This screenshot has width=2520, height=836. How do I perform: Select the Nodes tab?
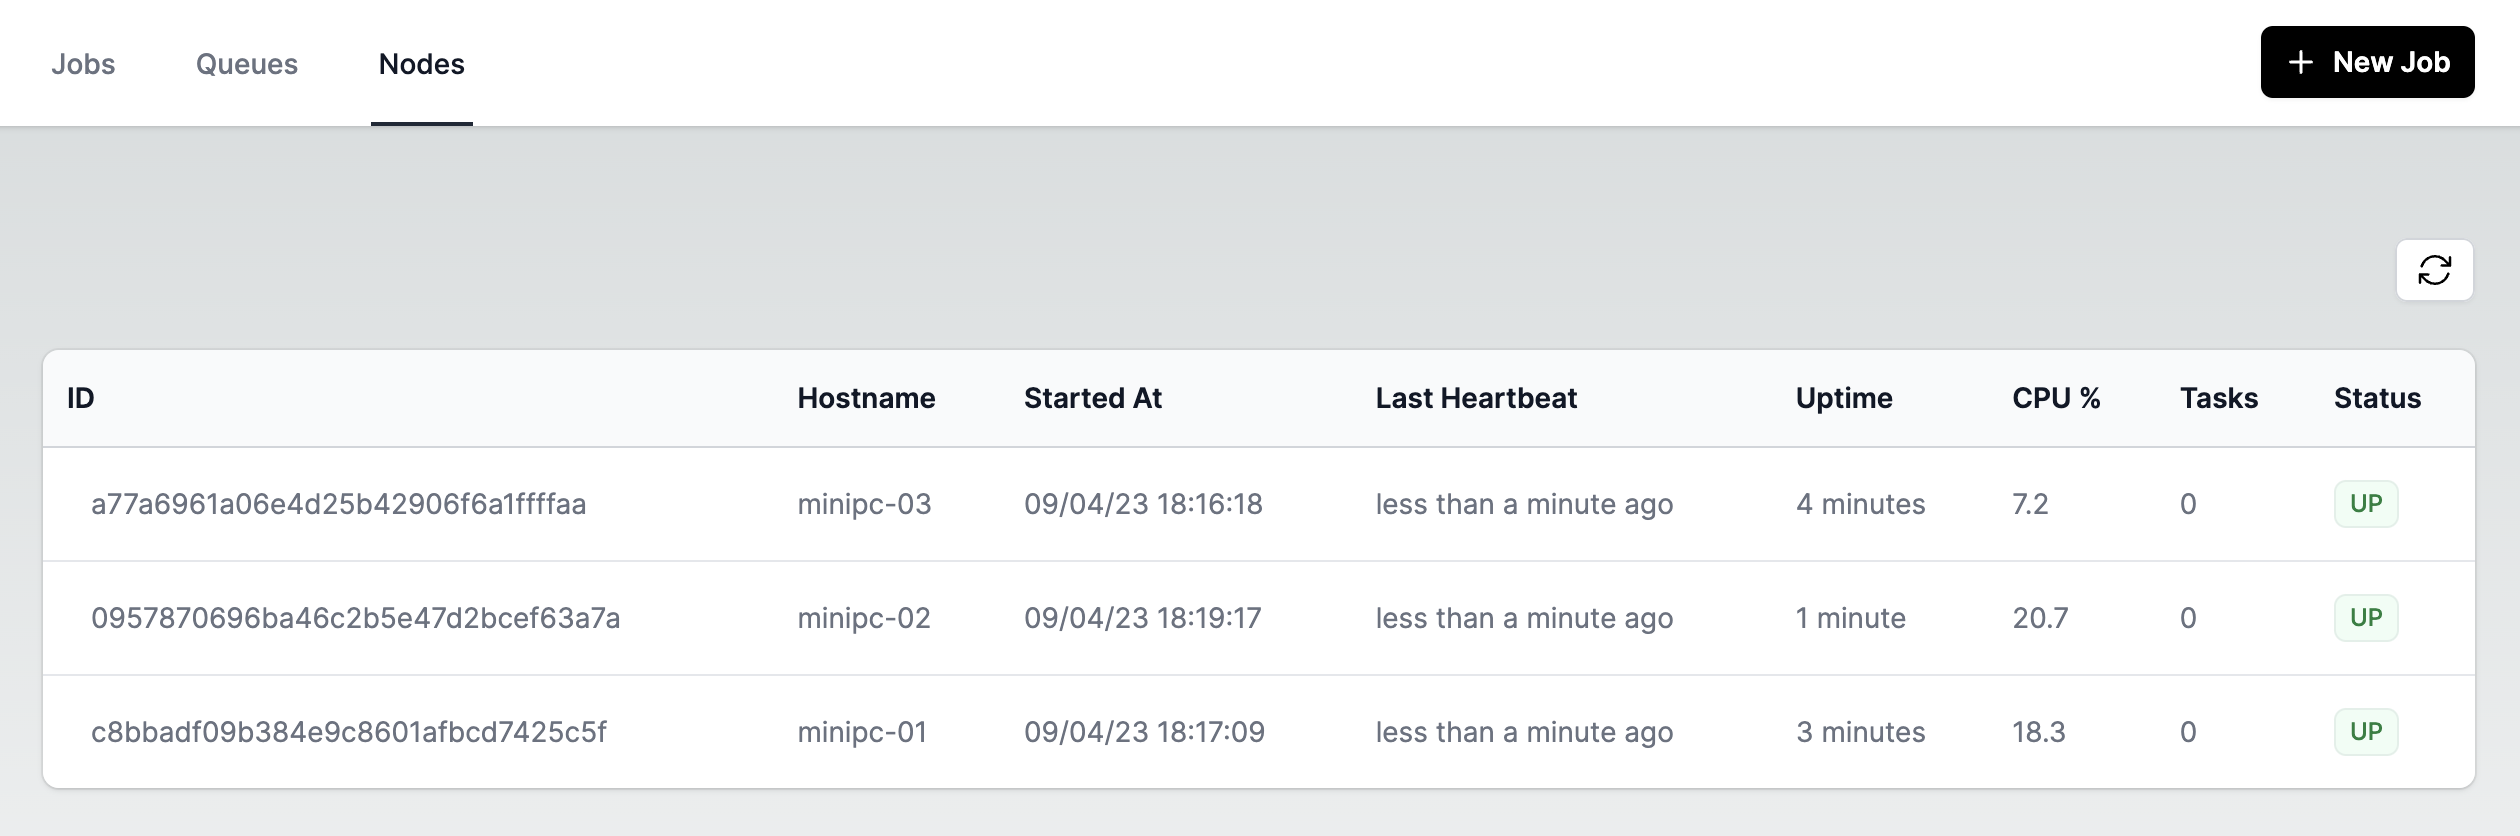pos(422,64)
